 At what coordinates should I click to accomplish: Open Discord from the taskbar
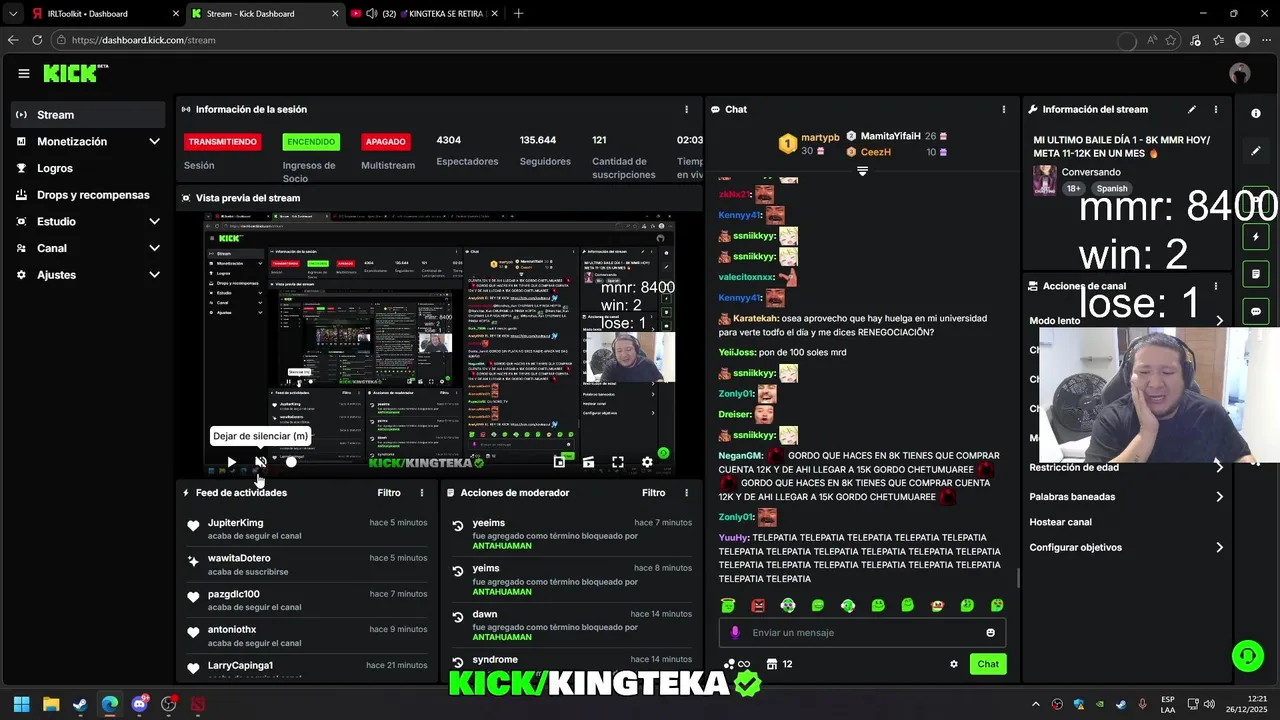139,704
